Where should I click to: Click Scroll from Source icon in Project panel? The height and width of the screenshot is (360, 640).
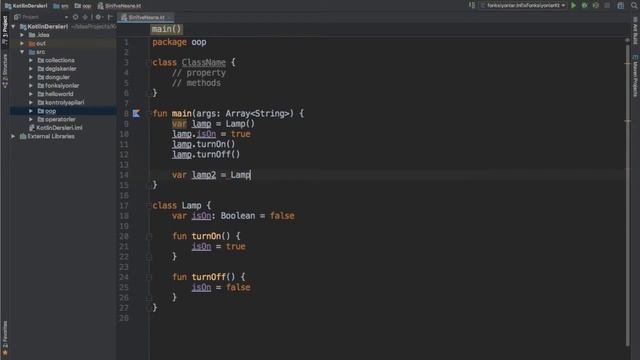[76, 17]
